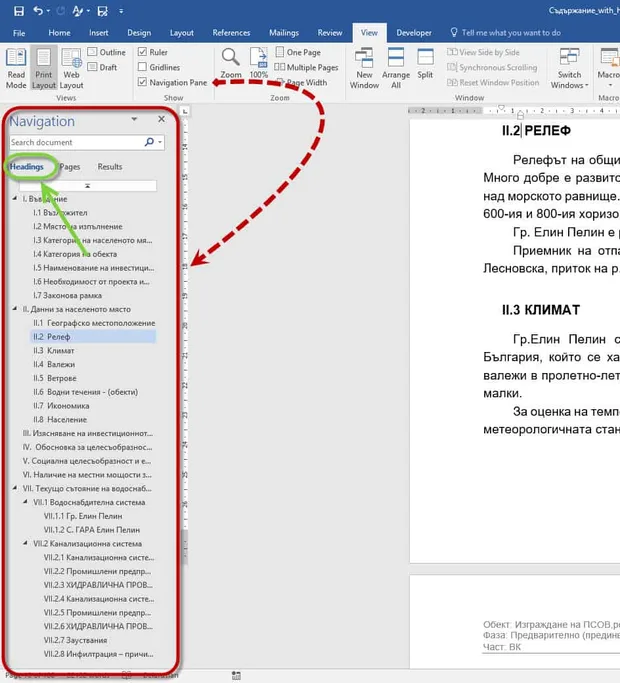
Task: Click the Save icon in quick access toolbar
Action: [19, 11]
